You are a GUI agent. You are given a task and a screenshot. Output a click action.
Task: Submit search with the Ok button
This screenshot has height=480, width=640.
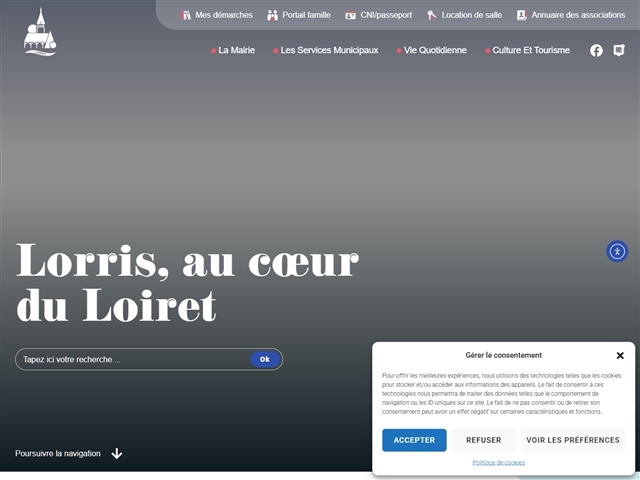click(265, 360)
